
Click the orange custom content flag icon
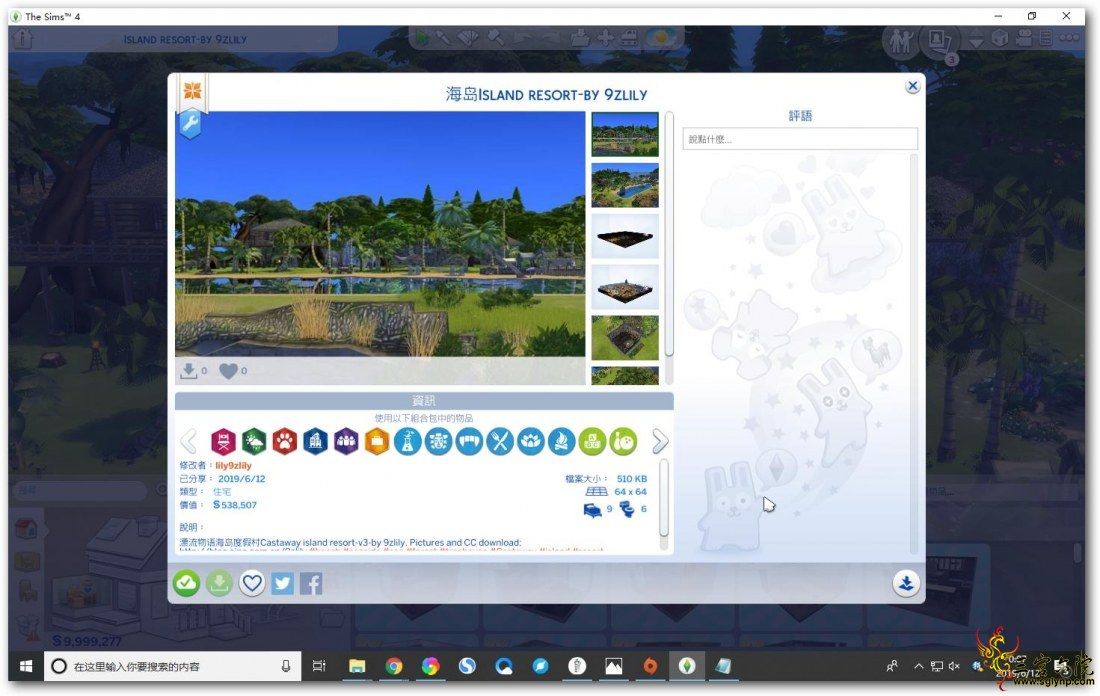click(x=192, y=90)
